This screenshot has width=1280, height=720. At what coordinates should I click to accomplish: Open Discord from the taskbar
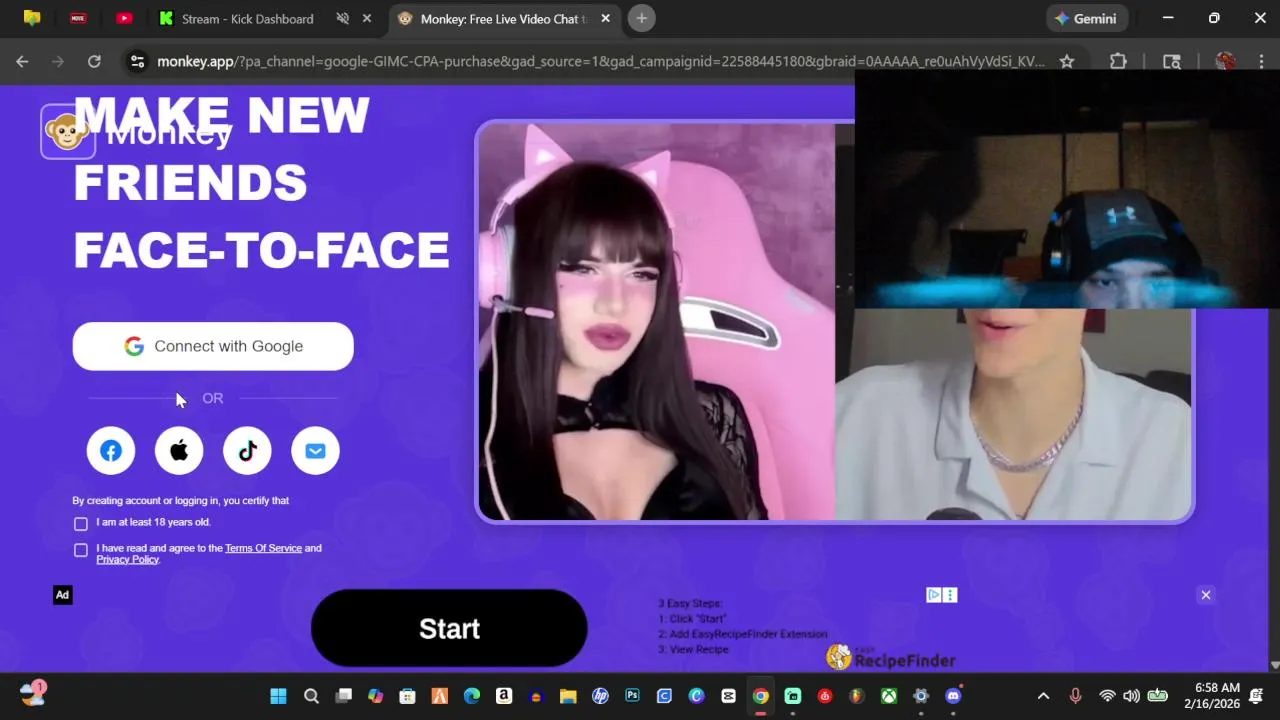pos(953,696)
